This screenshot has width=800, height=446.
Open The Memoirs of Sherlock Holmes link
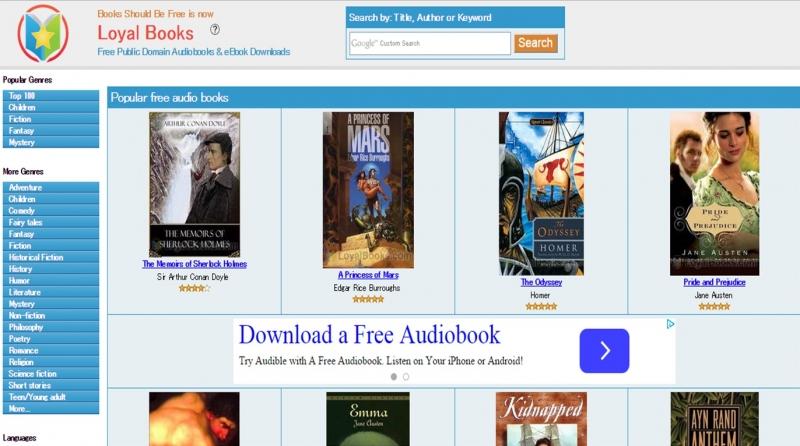194,264
